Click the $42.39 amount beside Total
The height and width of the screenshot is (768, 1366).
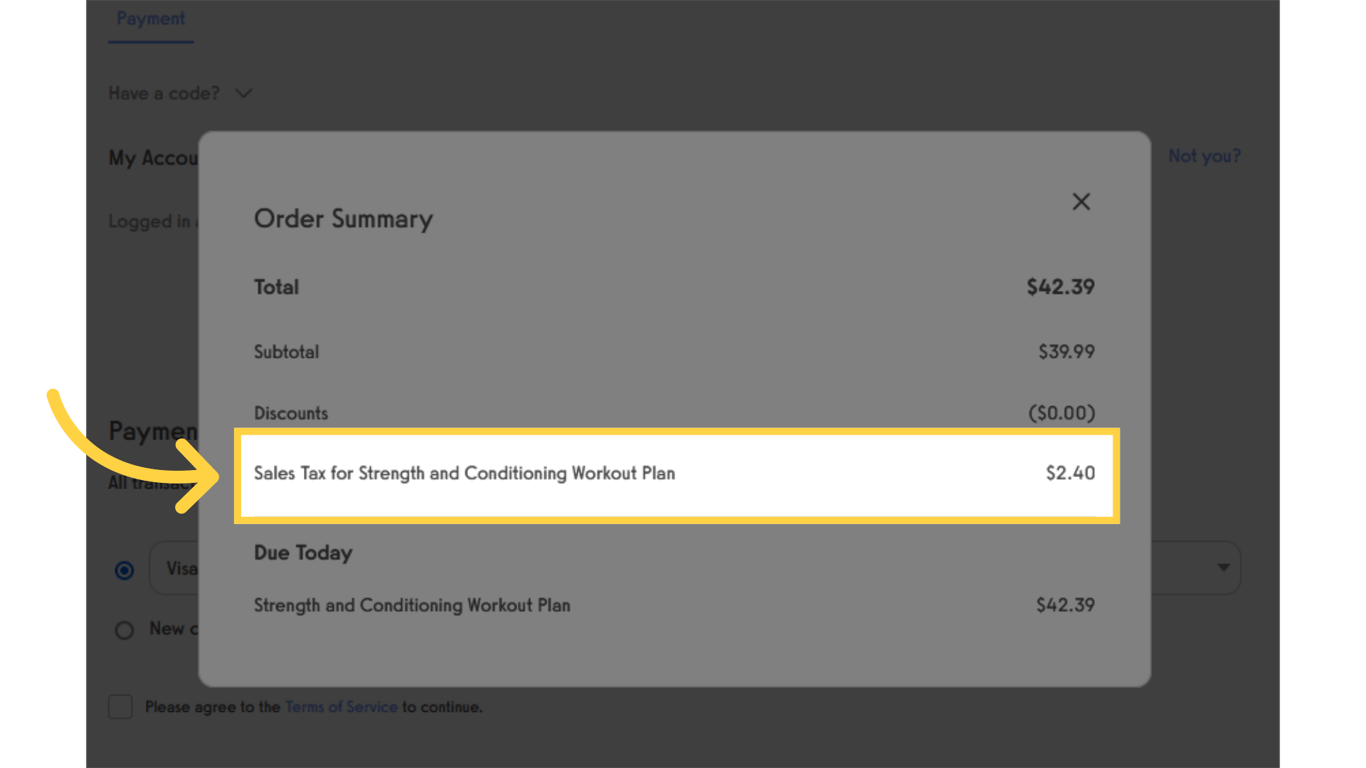(1060, 287)
